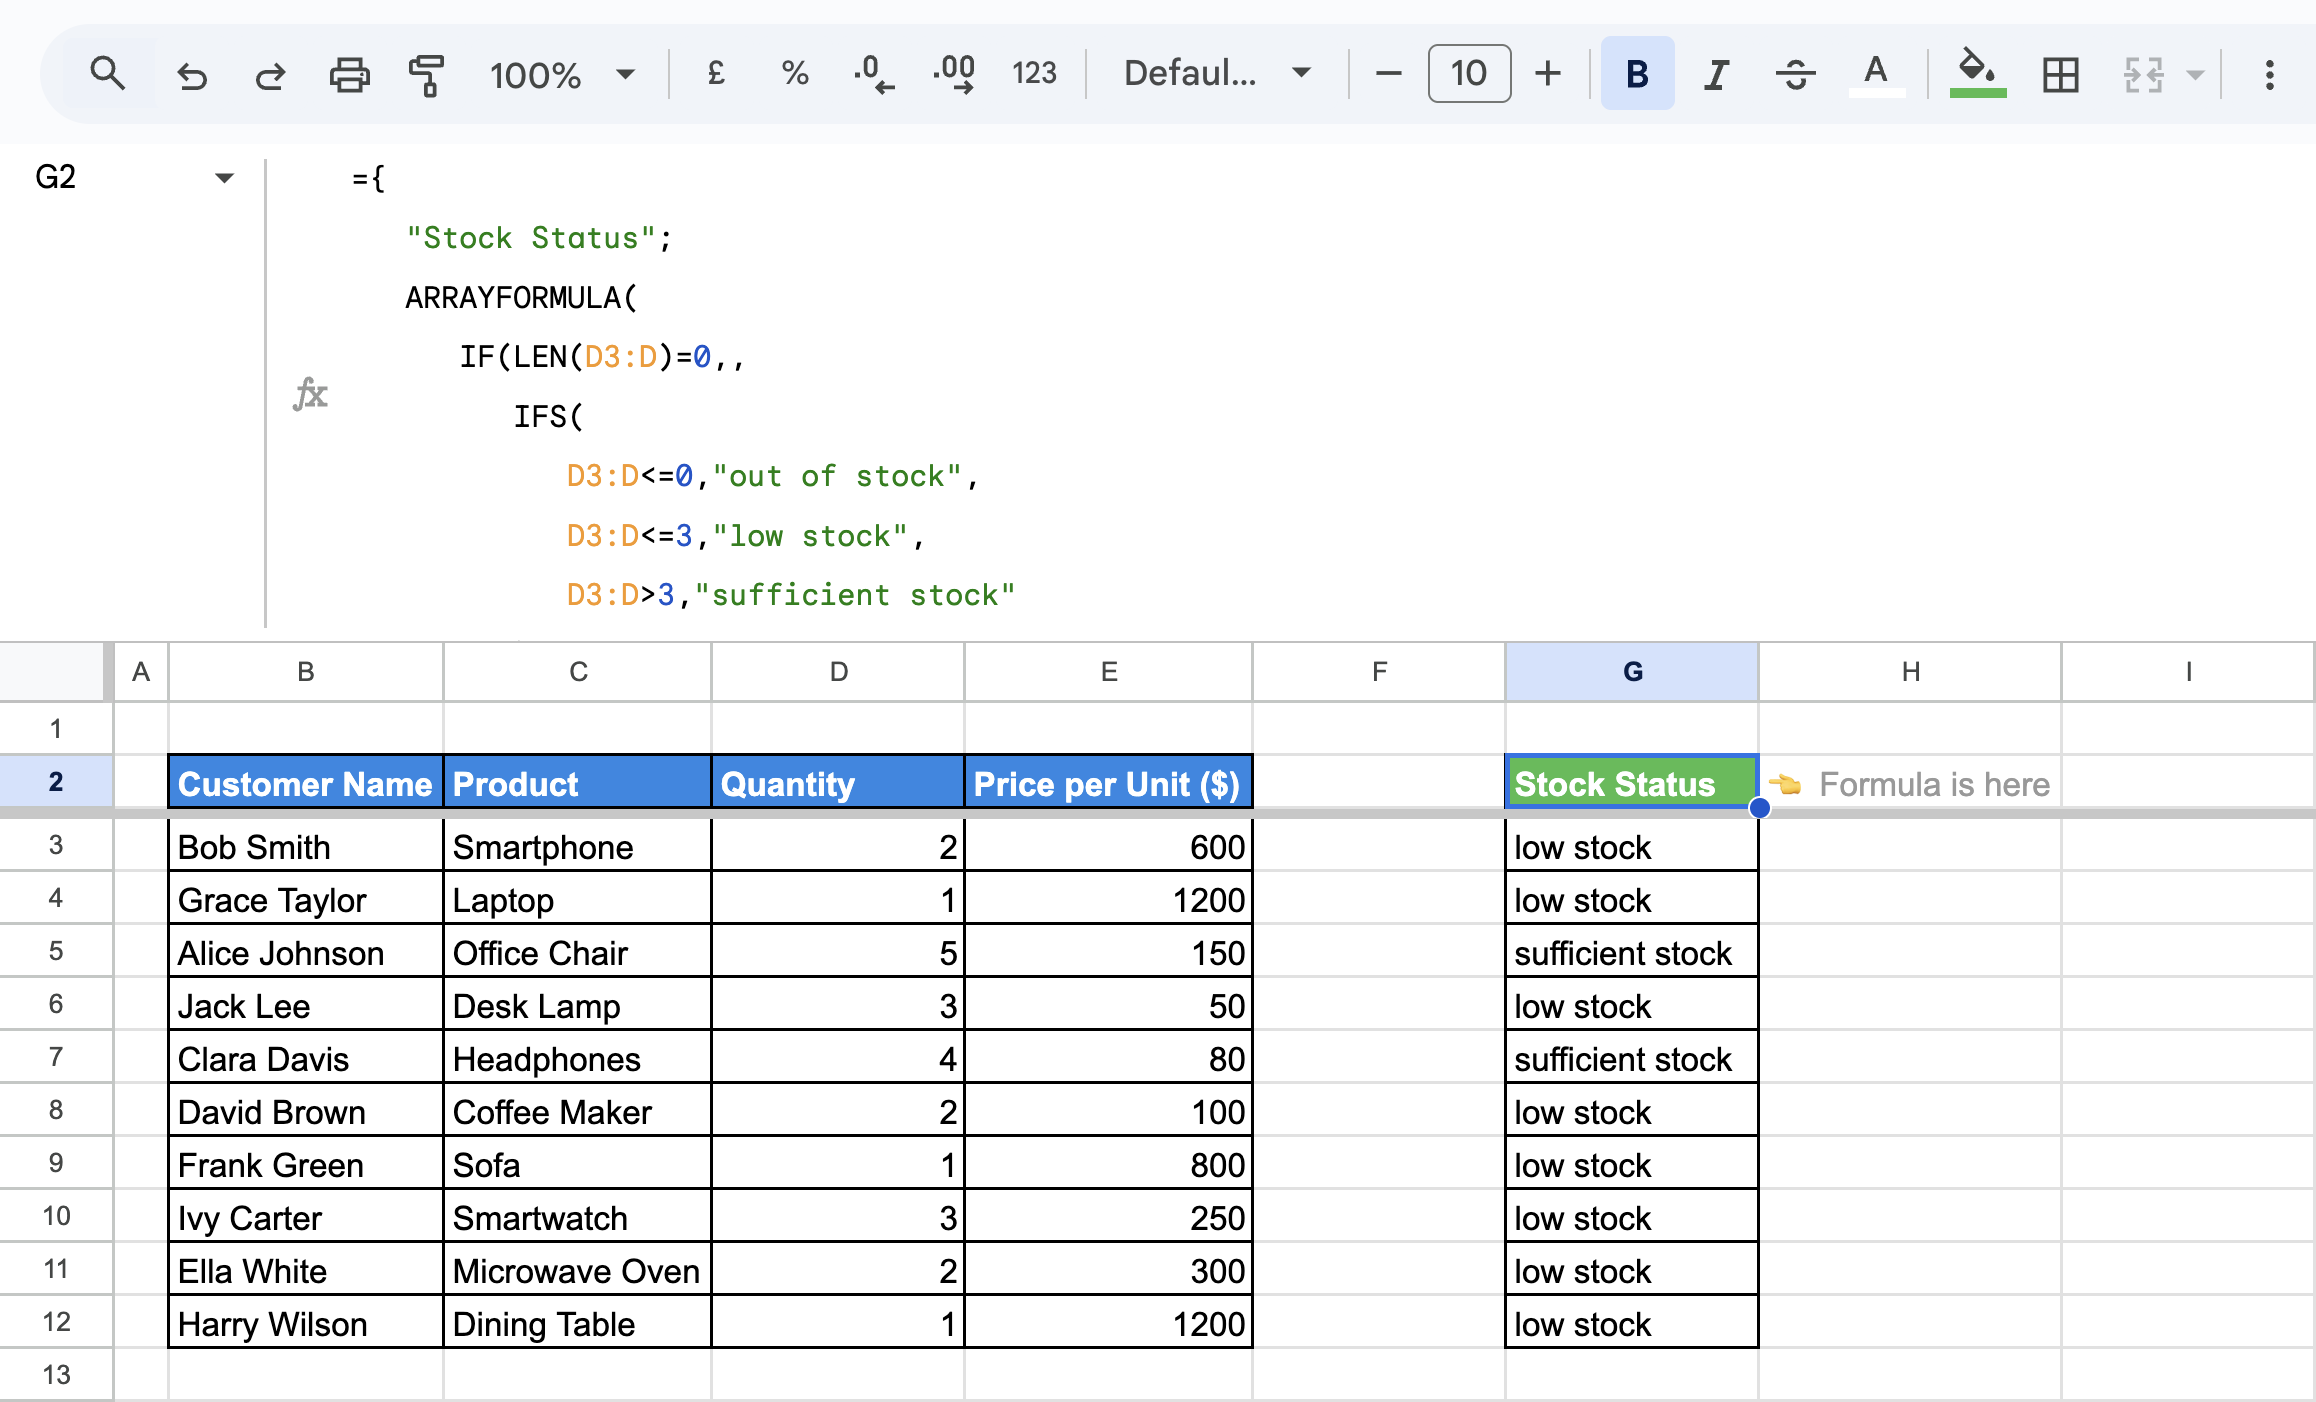
Task: Click the search menus magnifier icon
Action: 107,73
